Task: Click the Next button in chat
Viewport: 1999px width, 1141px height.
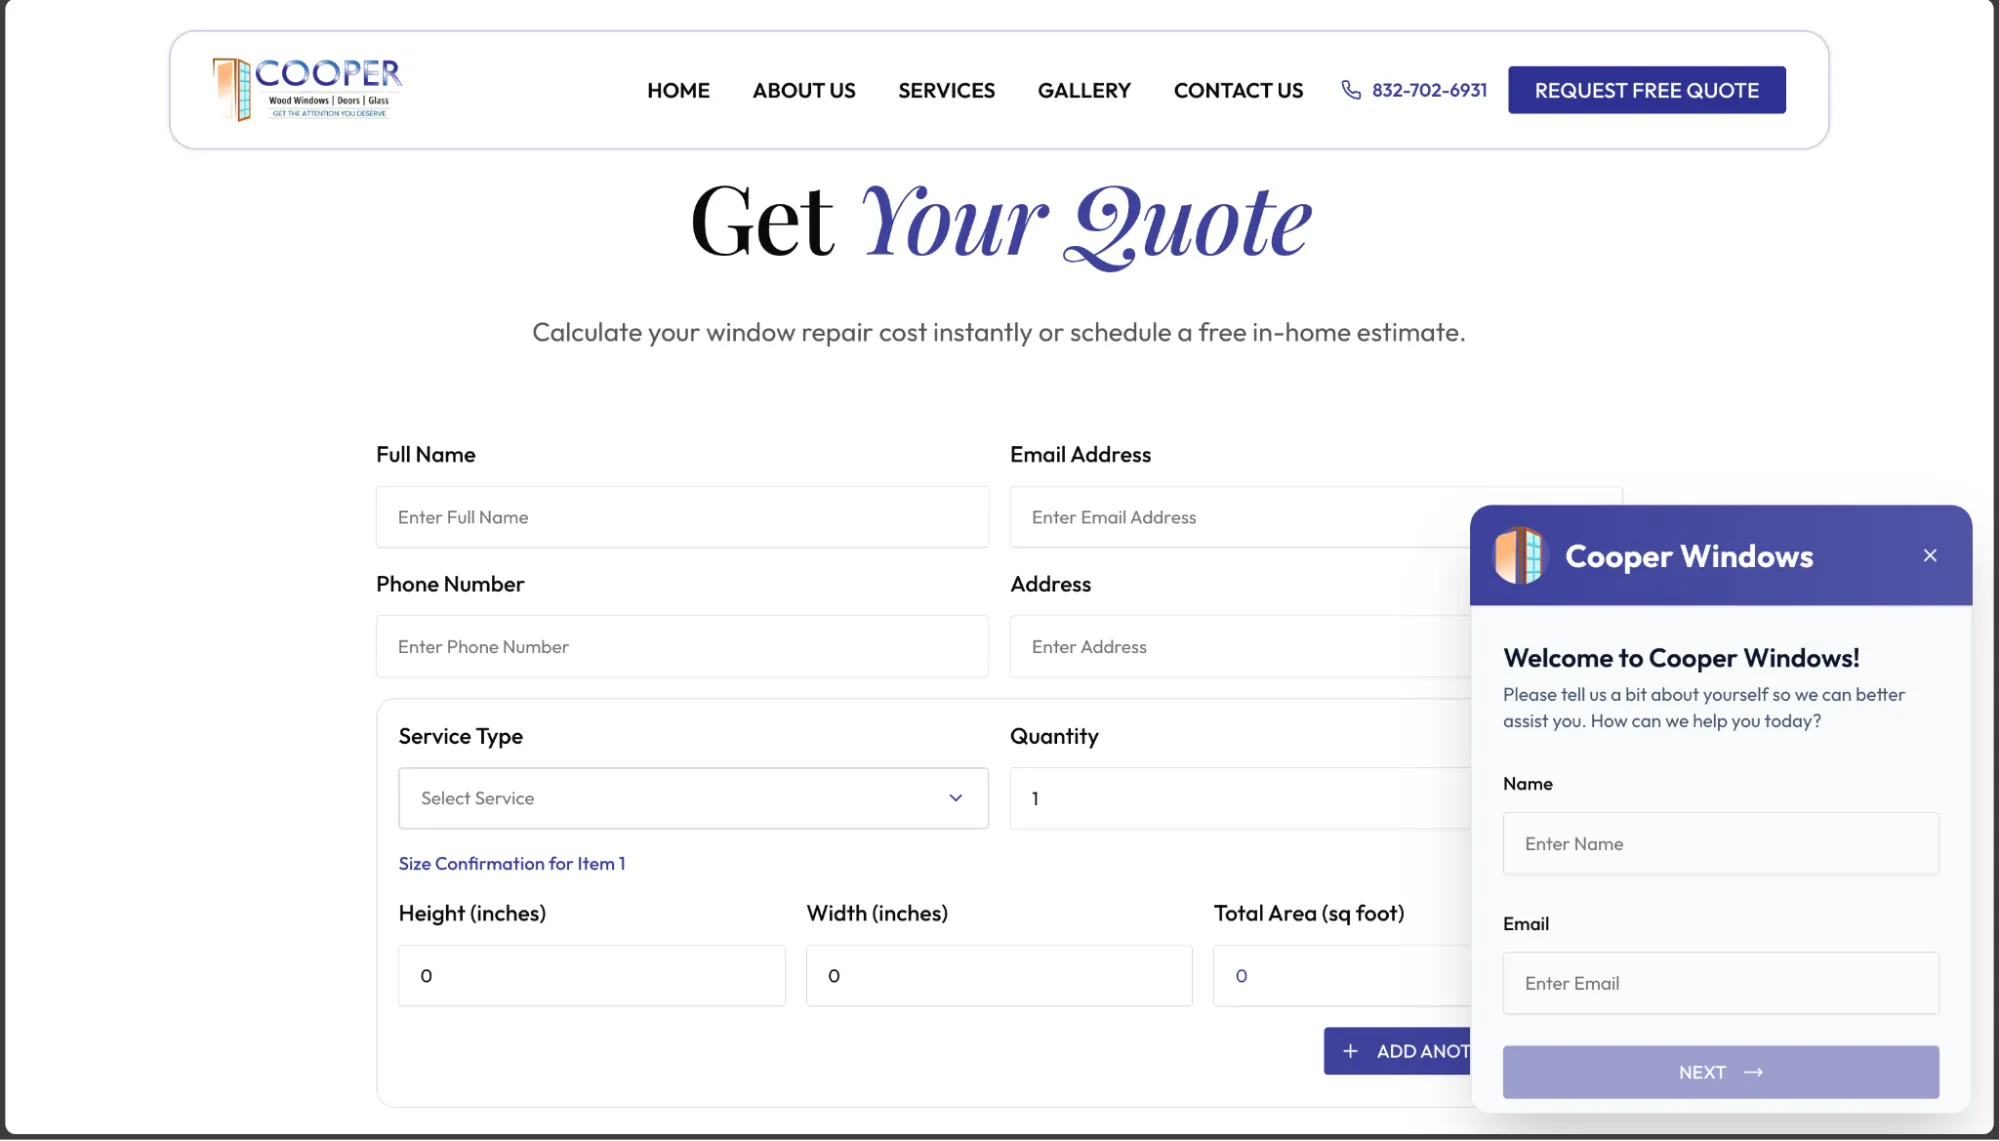Action: pos(1720,1072)
